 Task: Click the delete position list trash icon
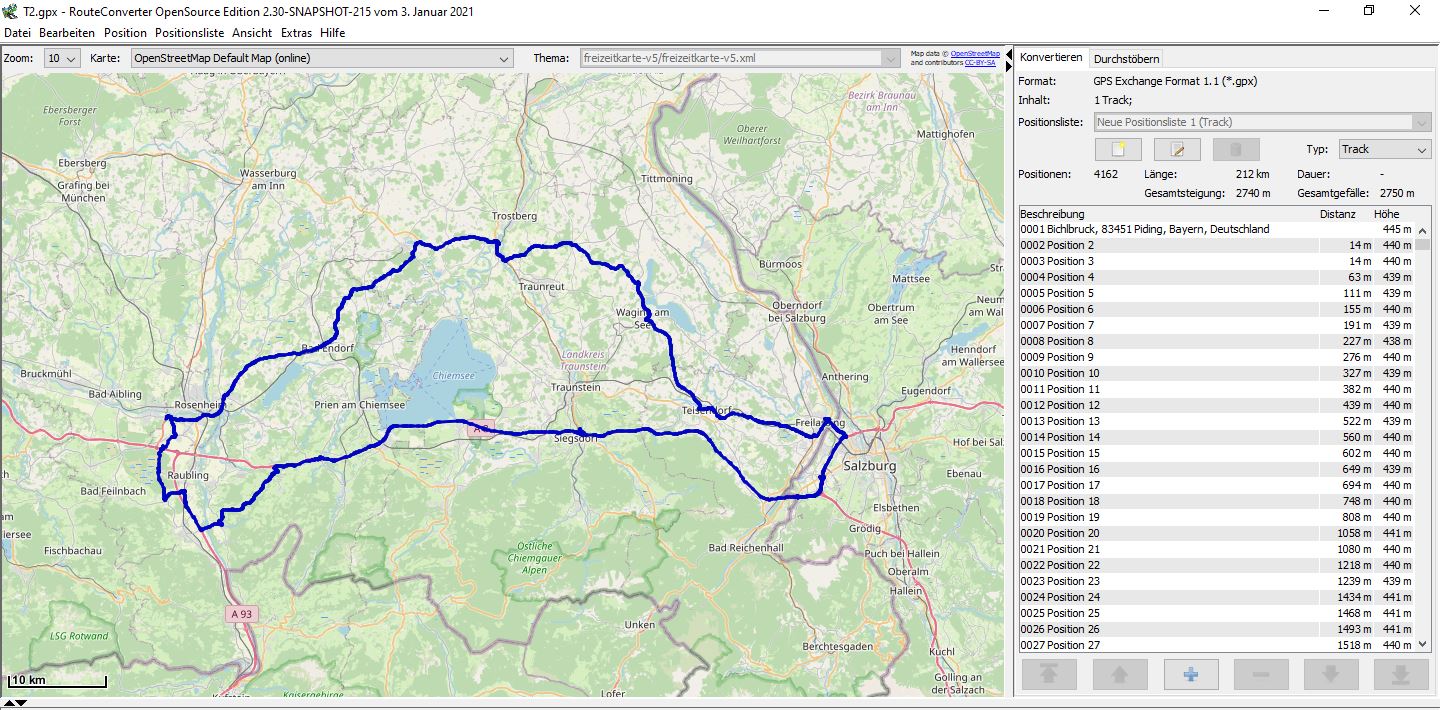(1236, 150)
